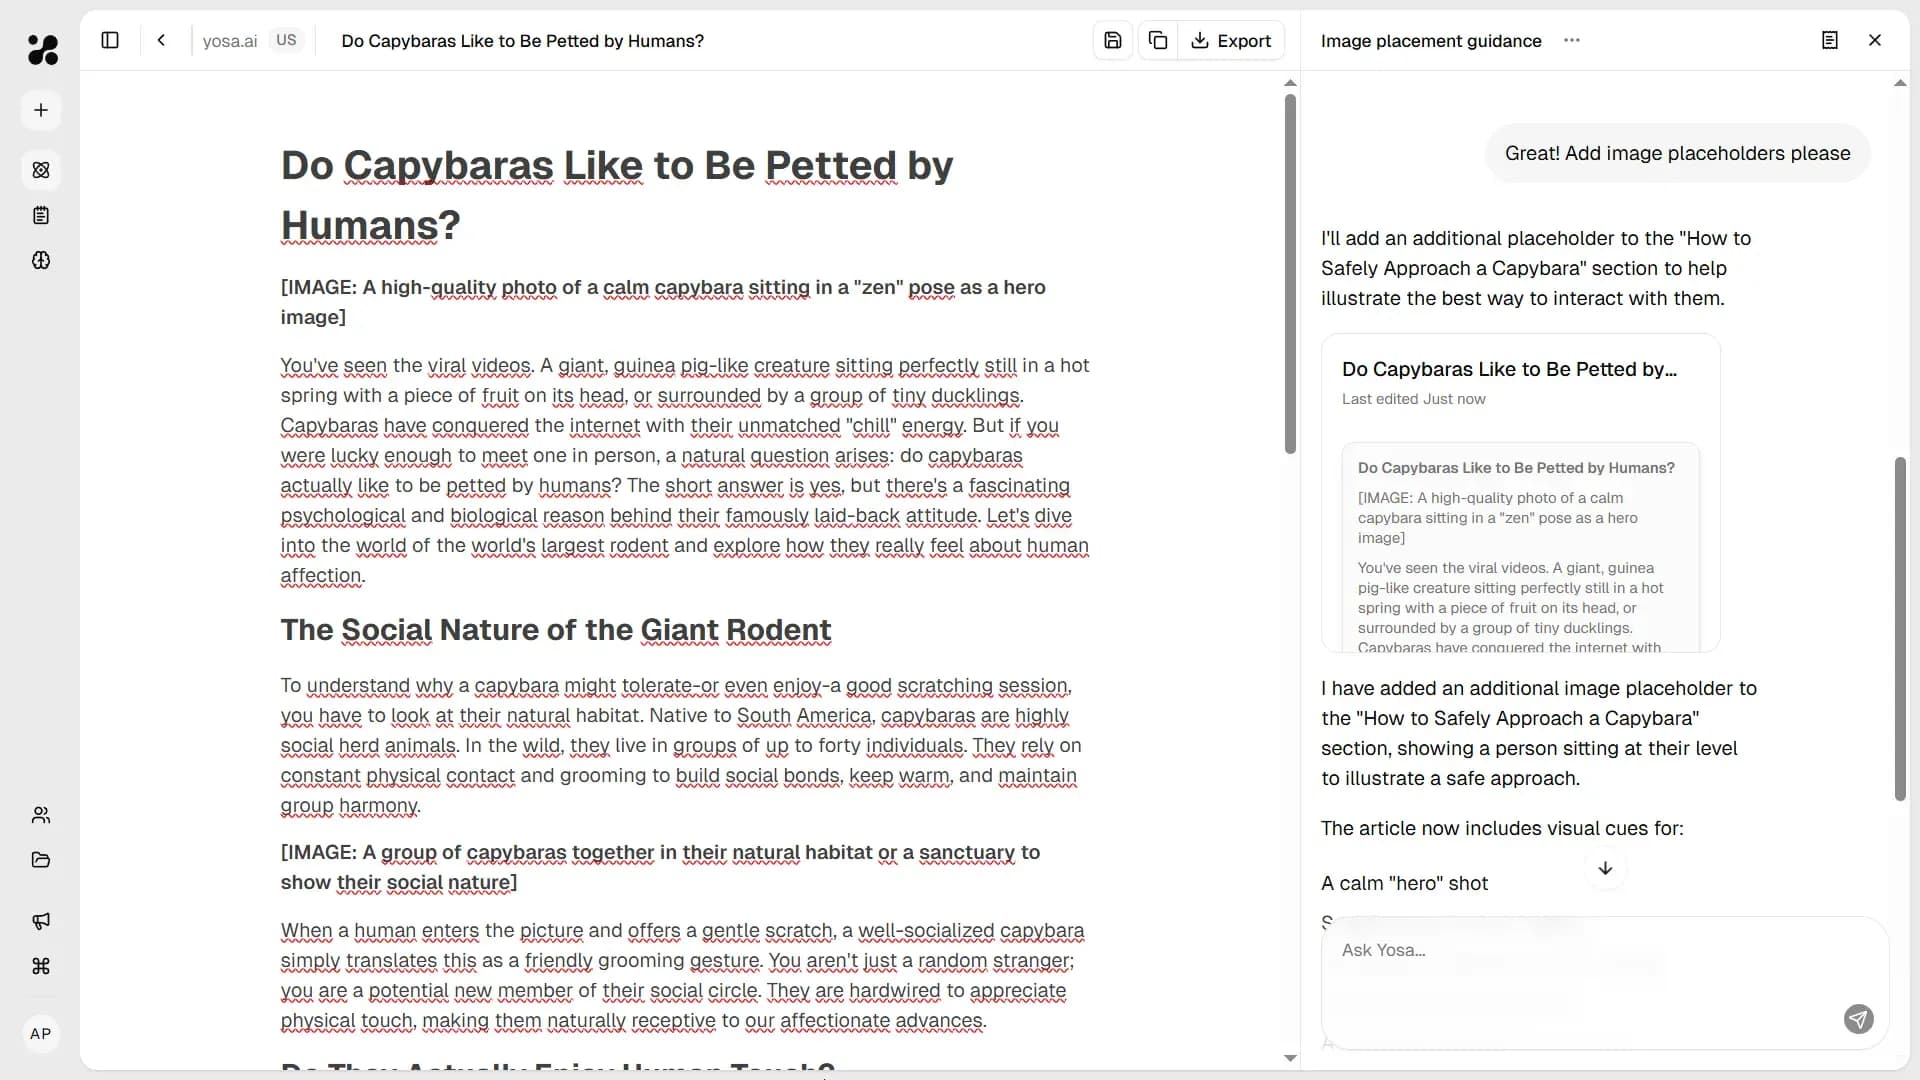Screen dimensions: 1920x1080
Task: Copy the document contents
Action: 1157,41
